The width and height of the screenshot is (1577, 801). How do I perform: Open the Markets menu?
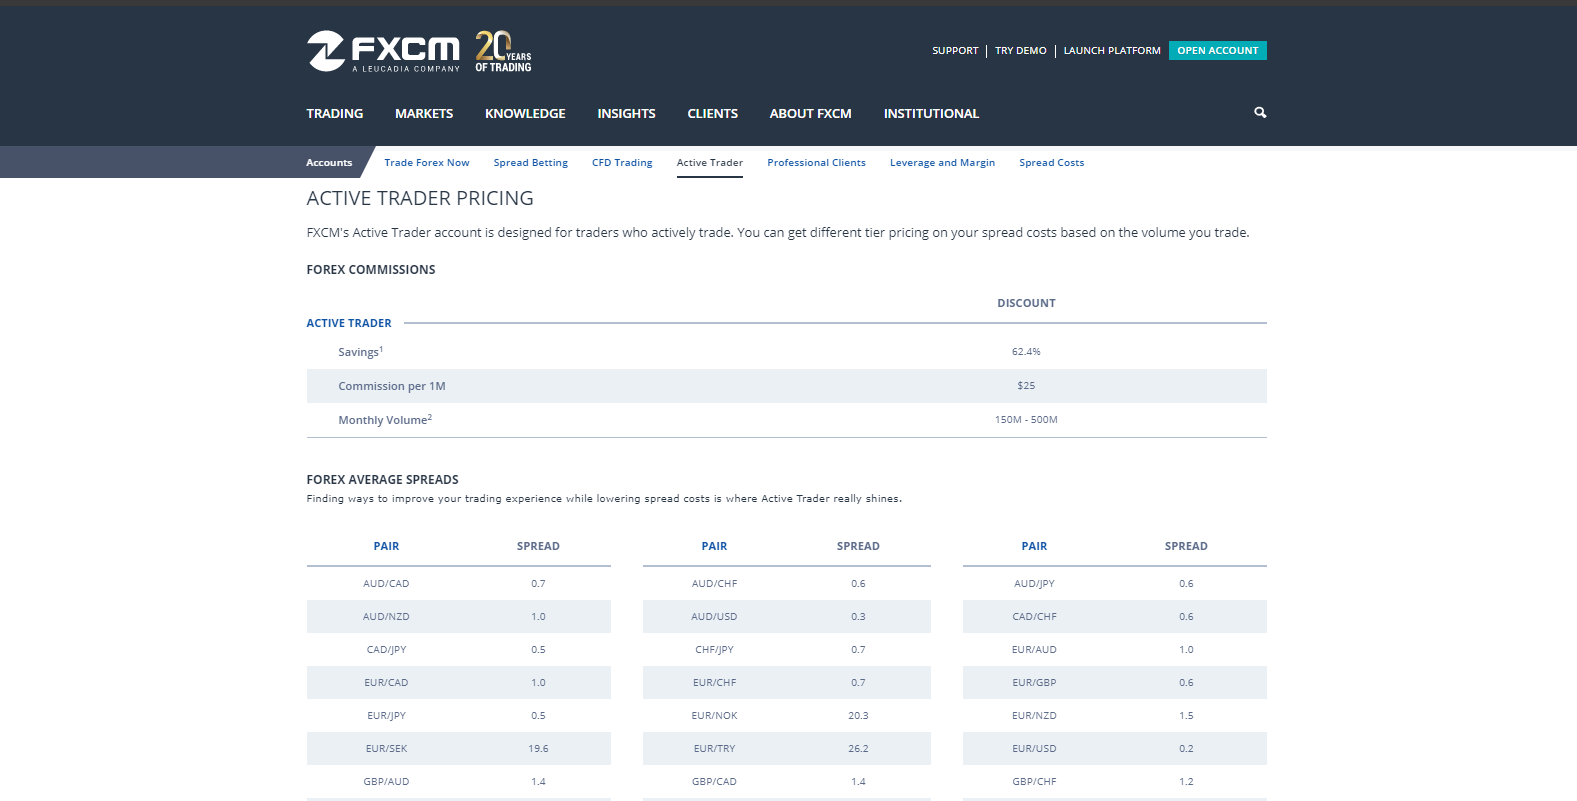(x=424, y=114)
